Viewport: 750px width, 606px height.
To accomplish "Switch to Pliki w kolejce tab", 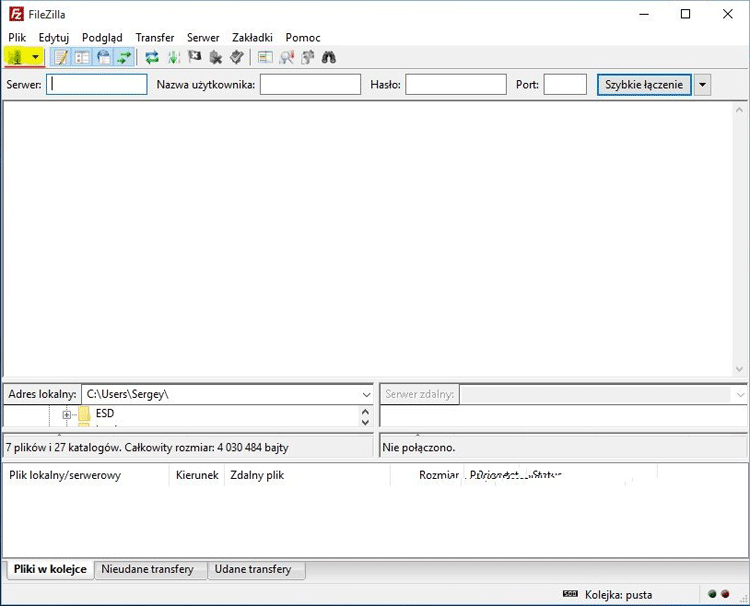I will 50,569.
